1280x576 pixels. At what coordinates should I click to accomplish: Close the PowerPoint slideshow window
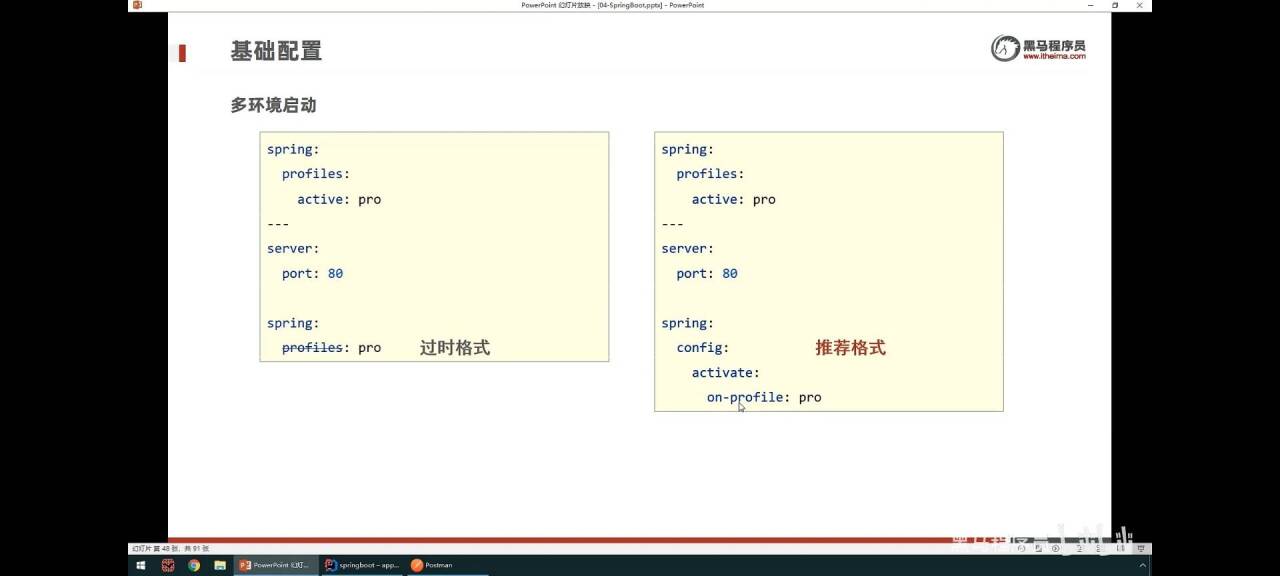(x=1141, y=5)
